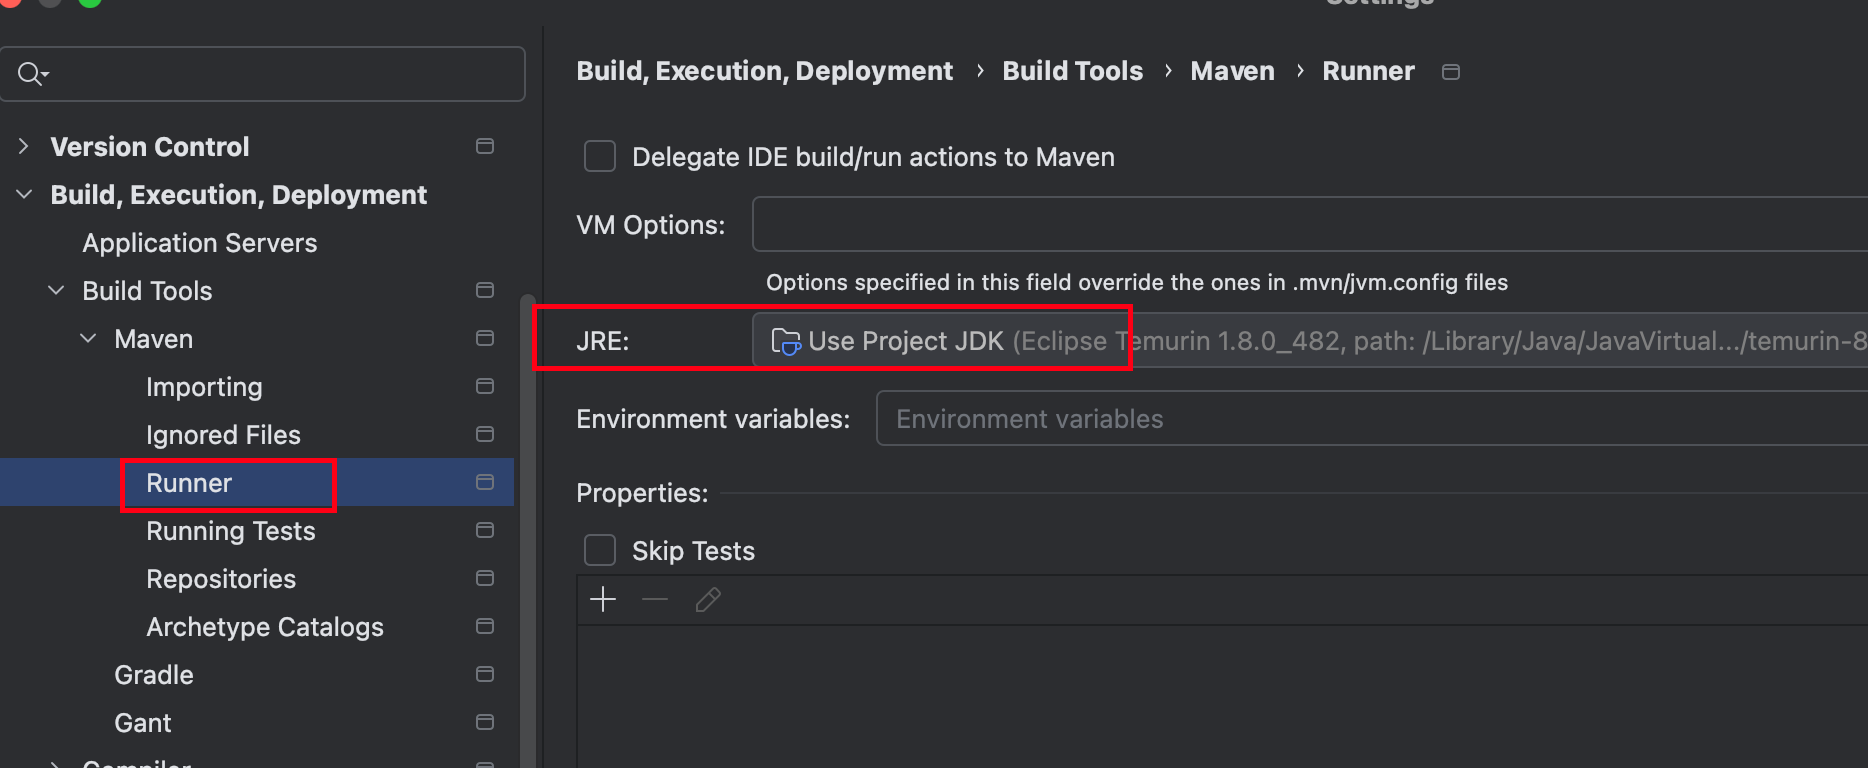Viewport: 1868px width, 768px height.
Task: Click the remove property minus icon
Action: coord(655,600)
